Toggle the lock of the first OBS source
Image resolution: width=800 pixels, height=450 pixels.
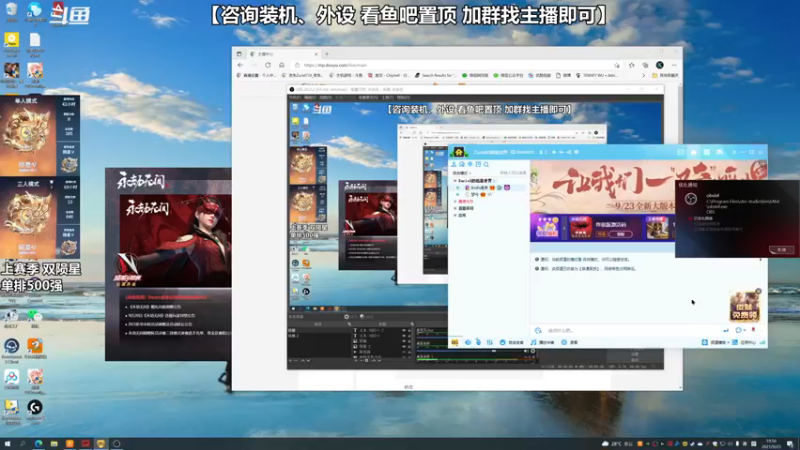409,331
